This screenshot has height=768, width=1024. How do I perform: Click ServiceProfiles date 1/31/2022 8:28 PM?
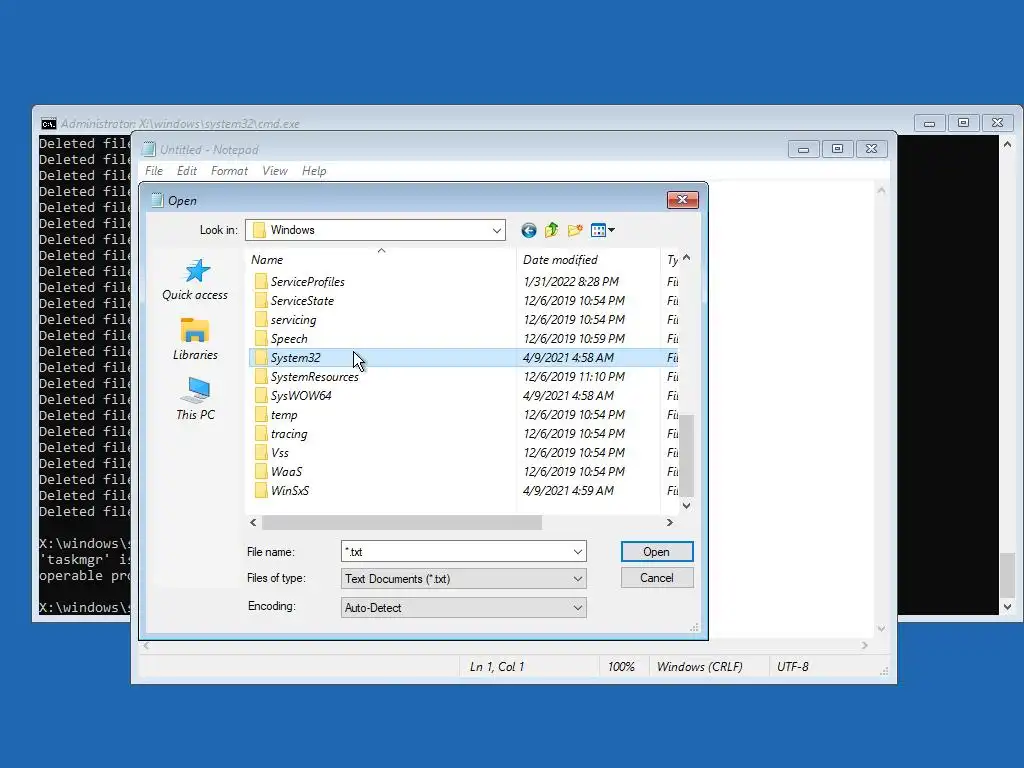point(571,281)
